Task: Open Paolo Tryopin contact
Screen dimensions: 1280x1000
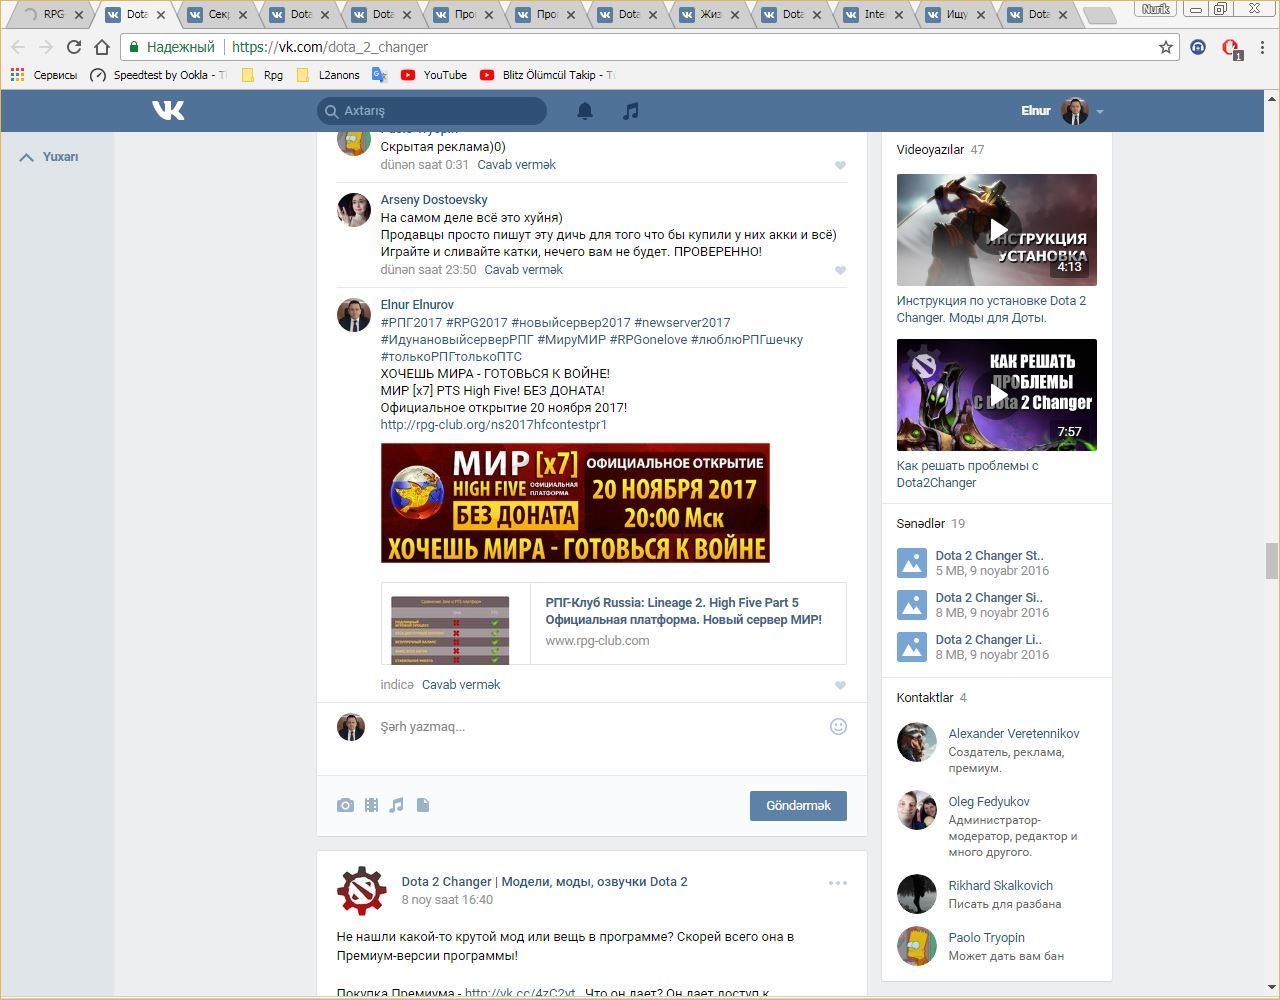Action: pyautogui.click(x=986, y=938)
